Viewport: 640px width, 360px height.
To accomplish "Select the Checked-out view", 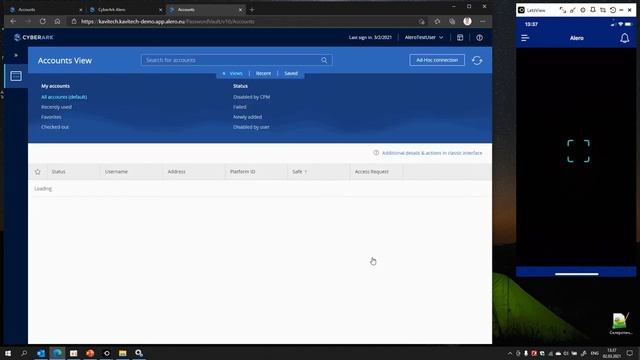I will (x=55, y=127).
